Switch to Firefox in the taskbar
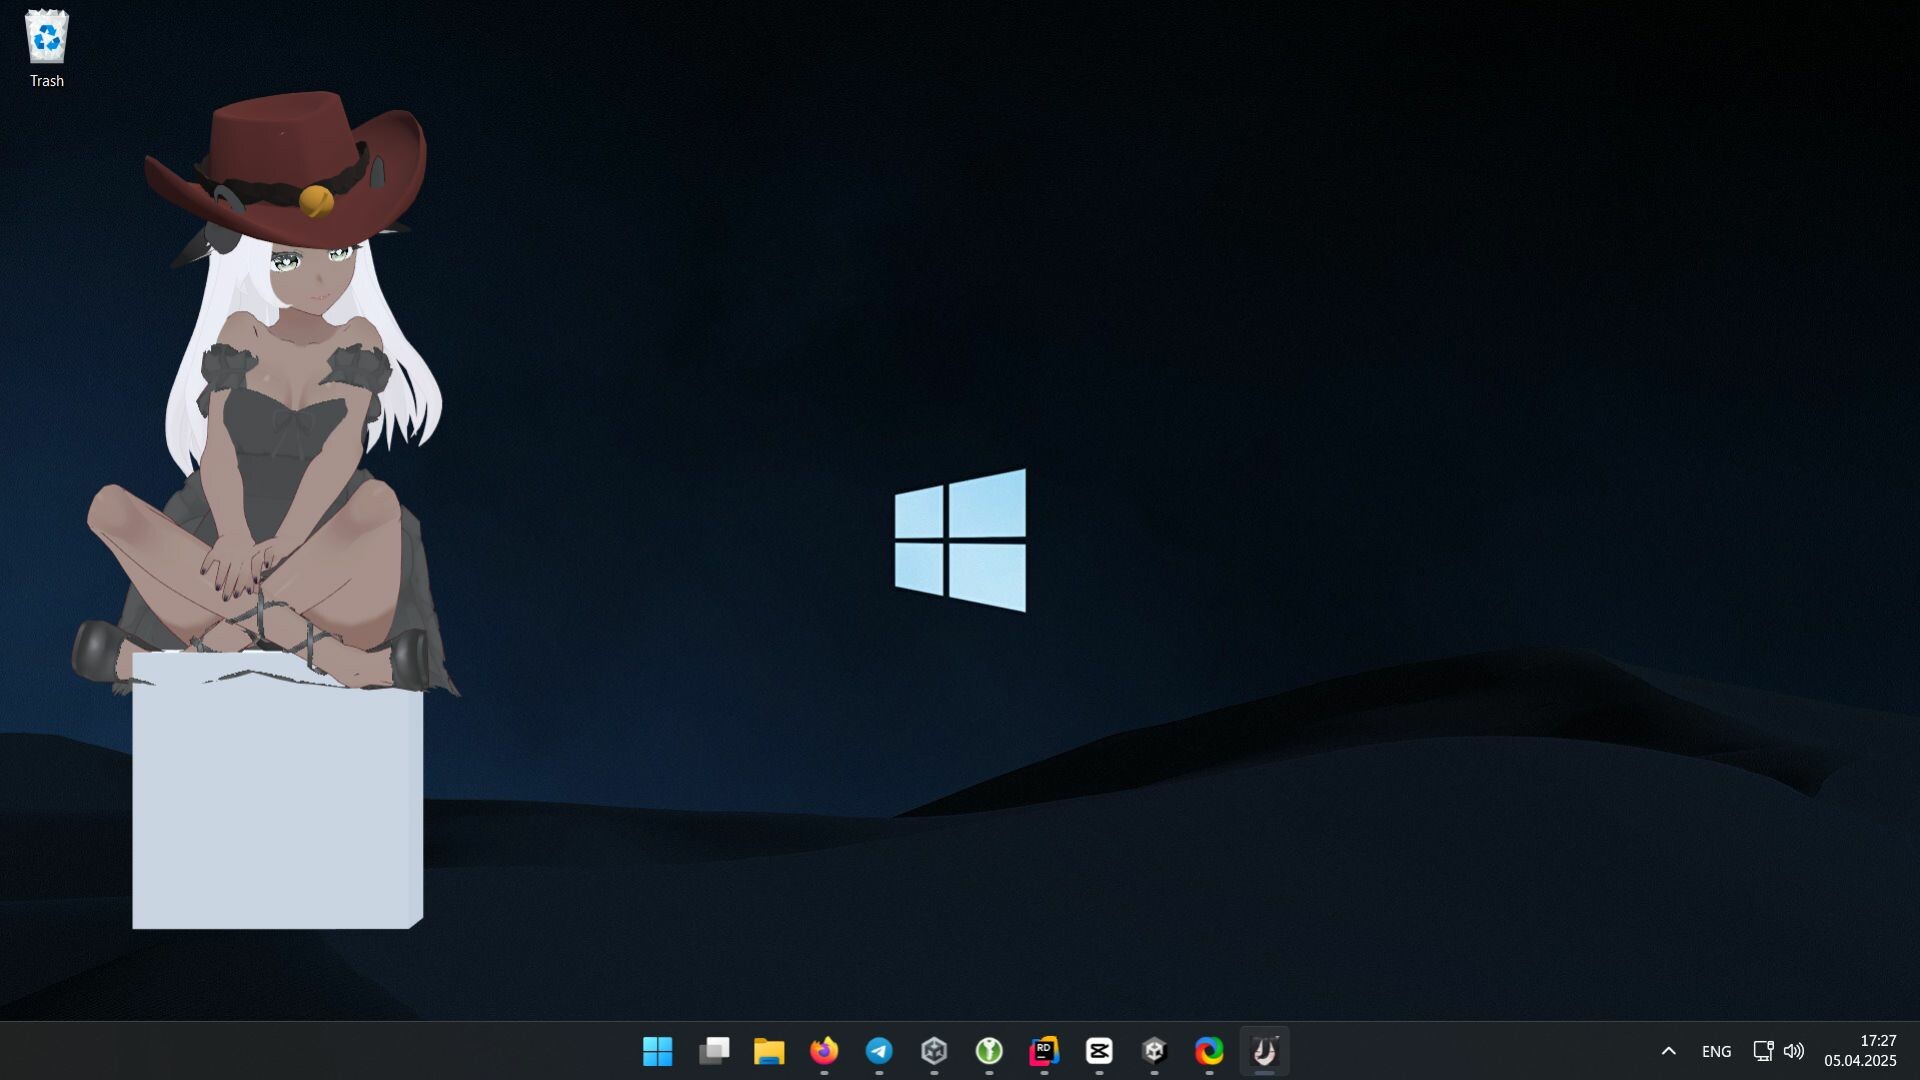 (824, 1051)
